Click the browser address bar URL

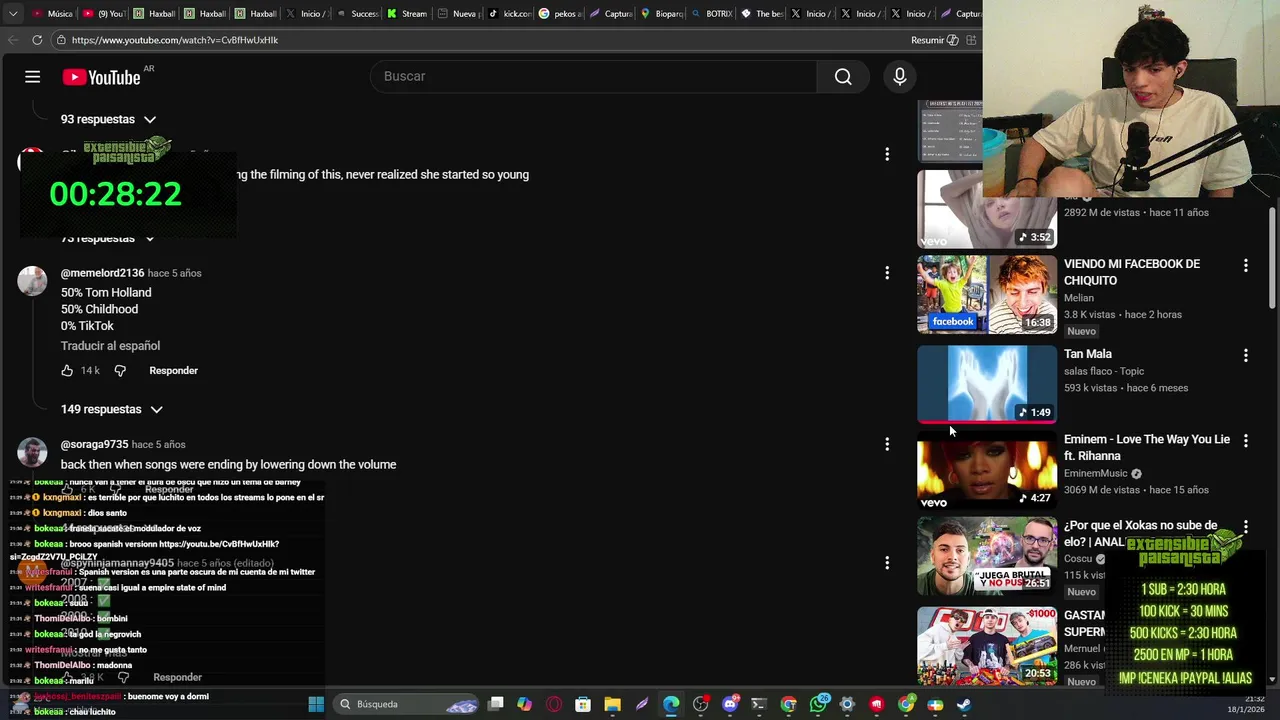click(x=175, y=40)
